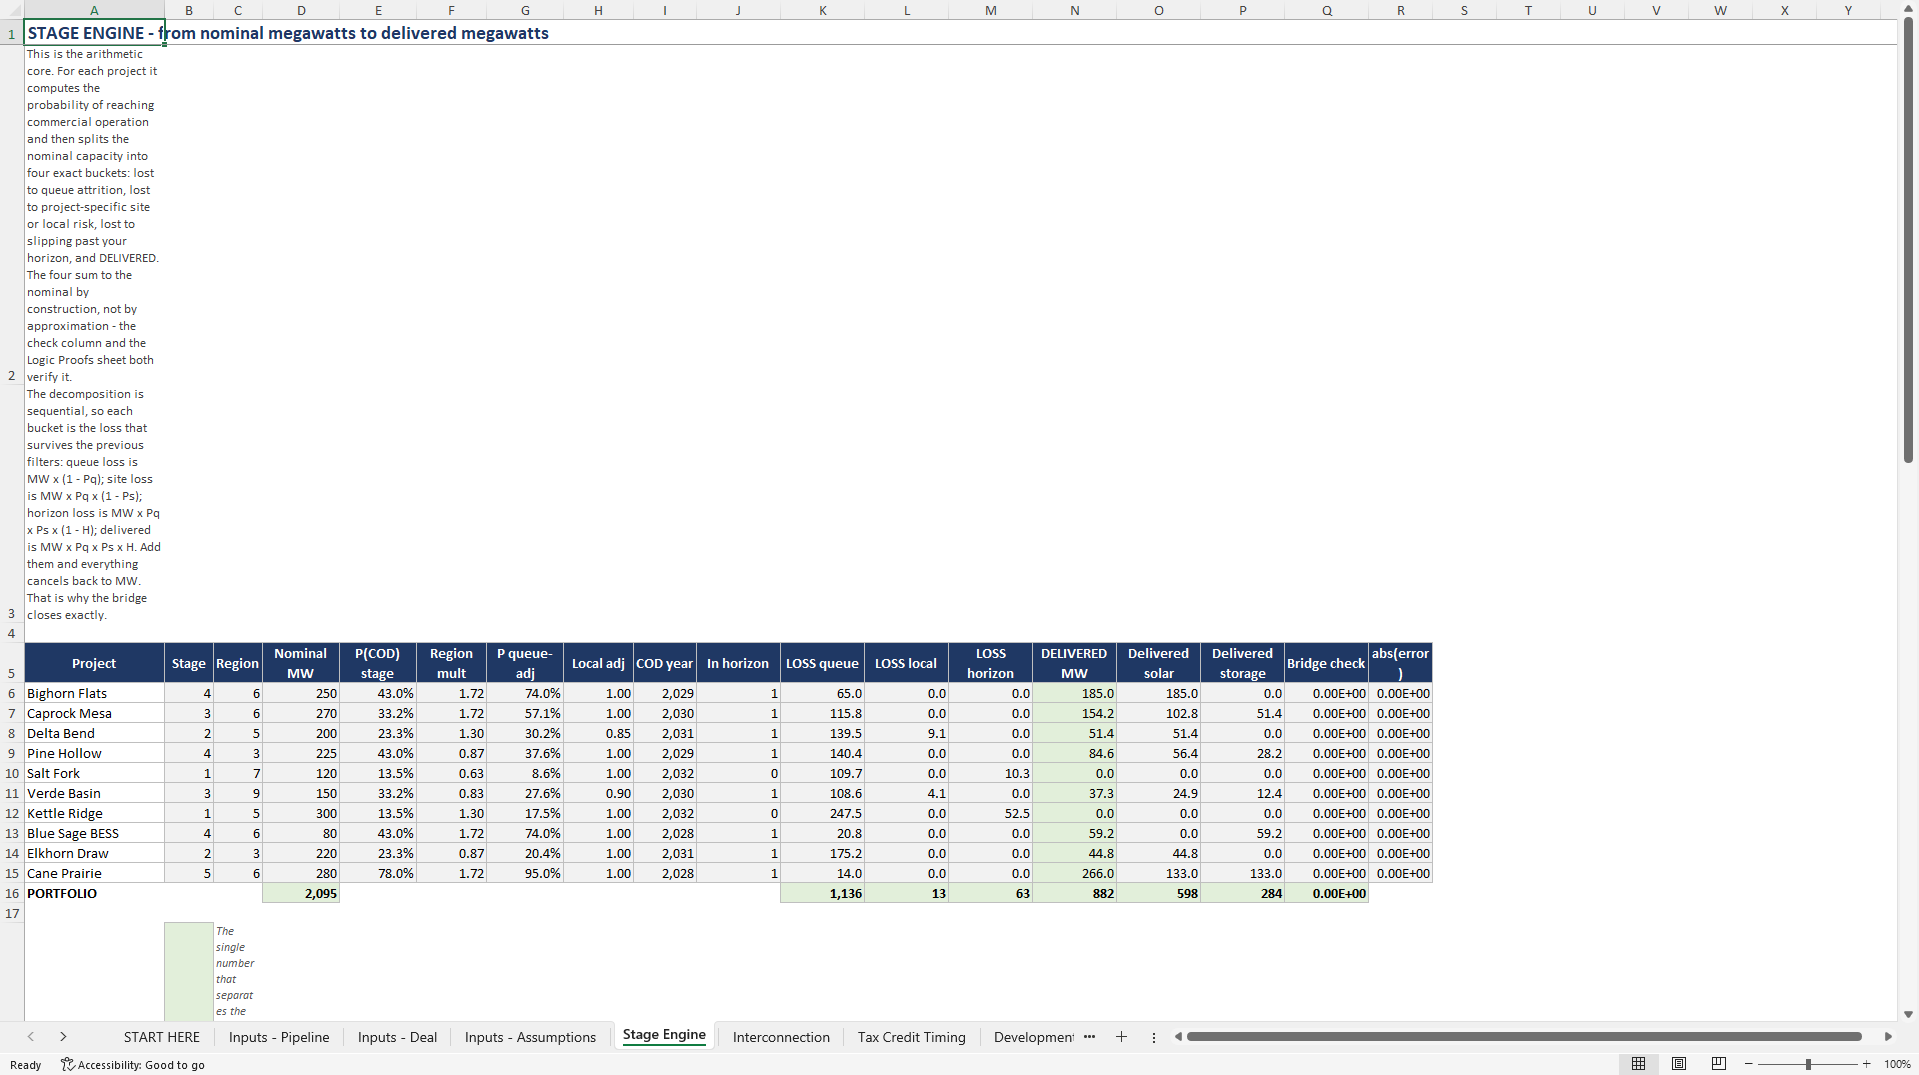Select the Caprock Mesa project cell

[x=94, y=713]
